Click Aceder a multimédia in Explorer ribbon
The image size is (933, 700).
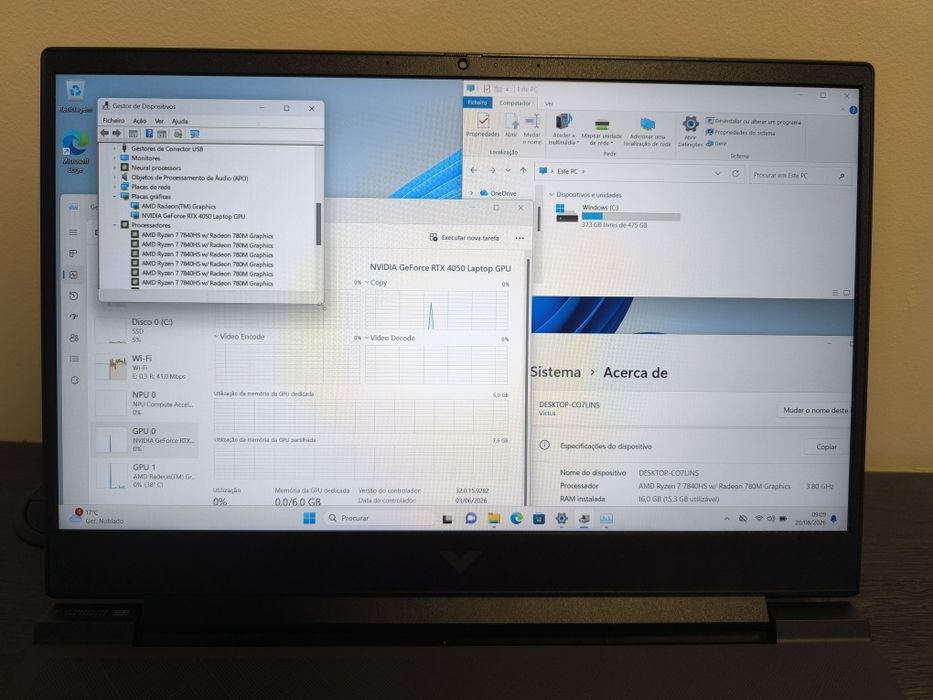click(x=563, y=130)
